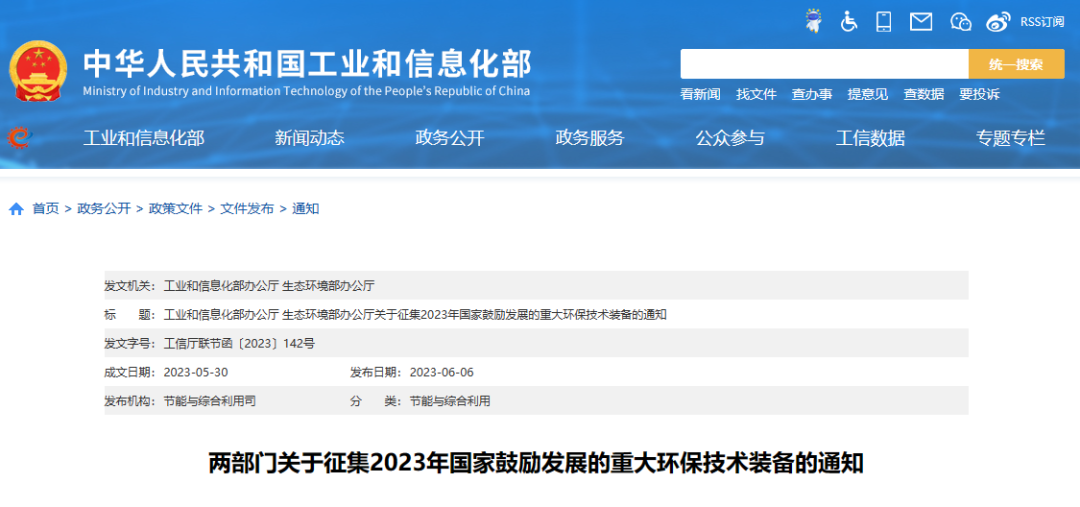Click the RSS订阅 link
This screenshot has height=507, width=1080.
pyautogui.click(x=1042, y=21)
